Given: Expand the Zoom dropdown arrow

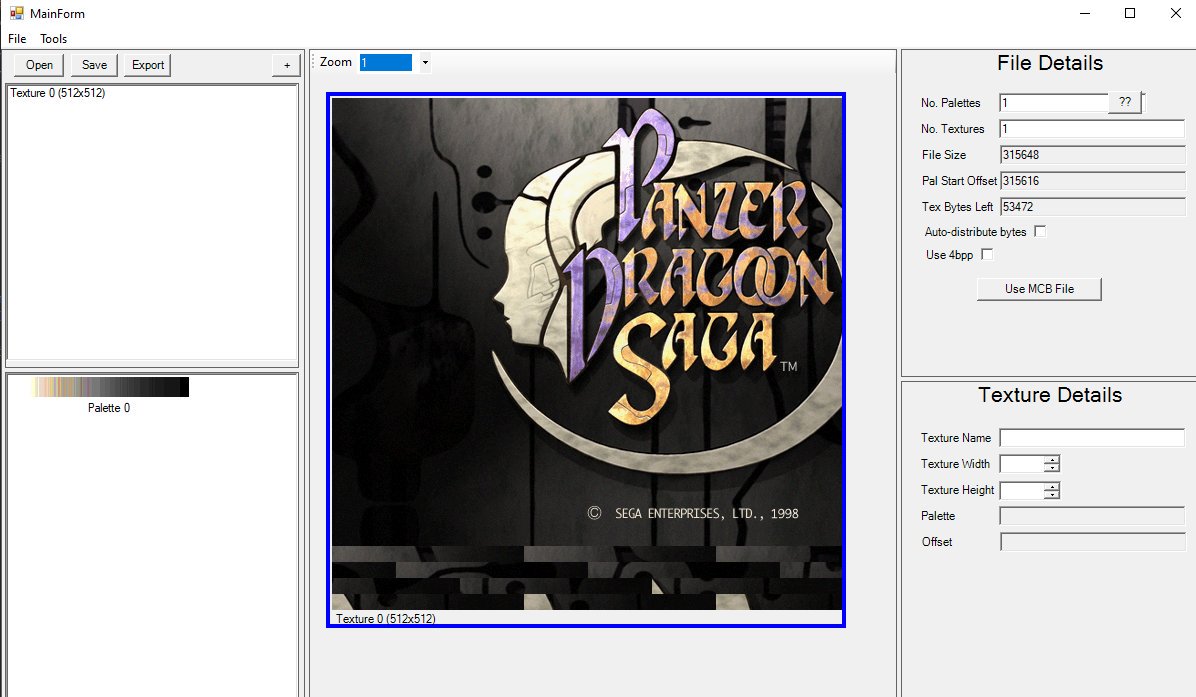Looking at the screenshot, I should 426,63.
